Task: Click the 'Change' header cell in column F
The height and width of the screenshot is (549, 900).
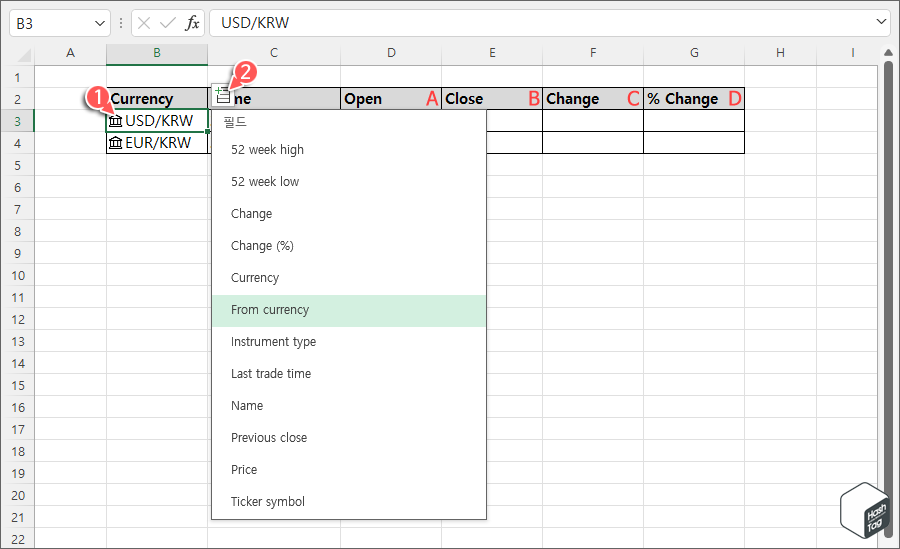Action: click(x=593, y=99)
